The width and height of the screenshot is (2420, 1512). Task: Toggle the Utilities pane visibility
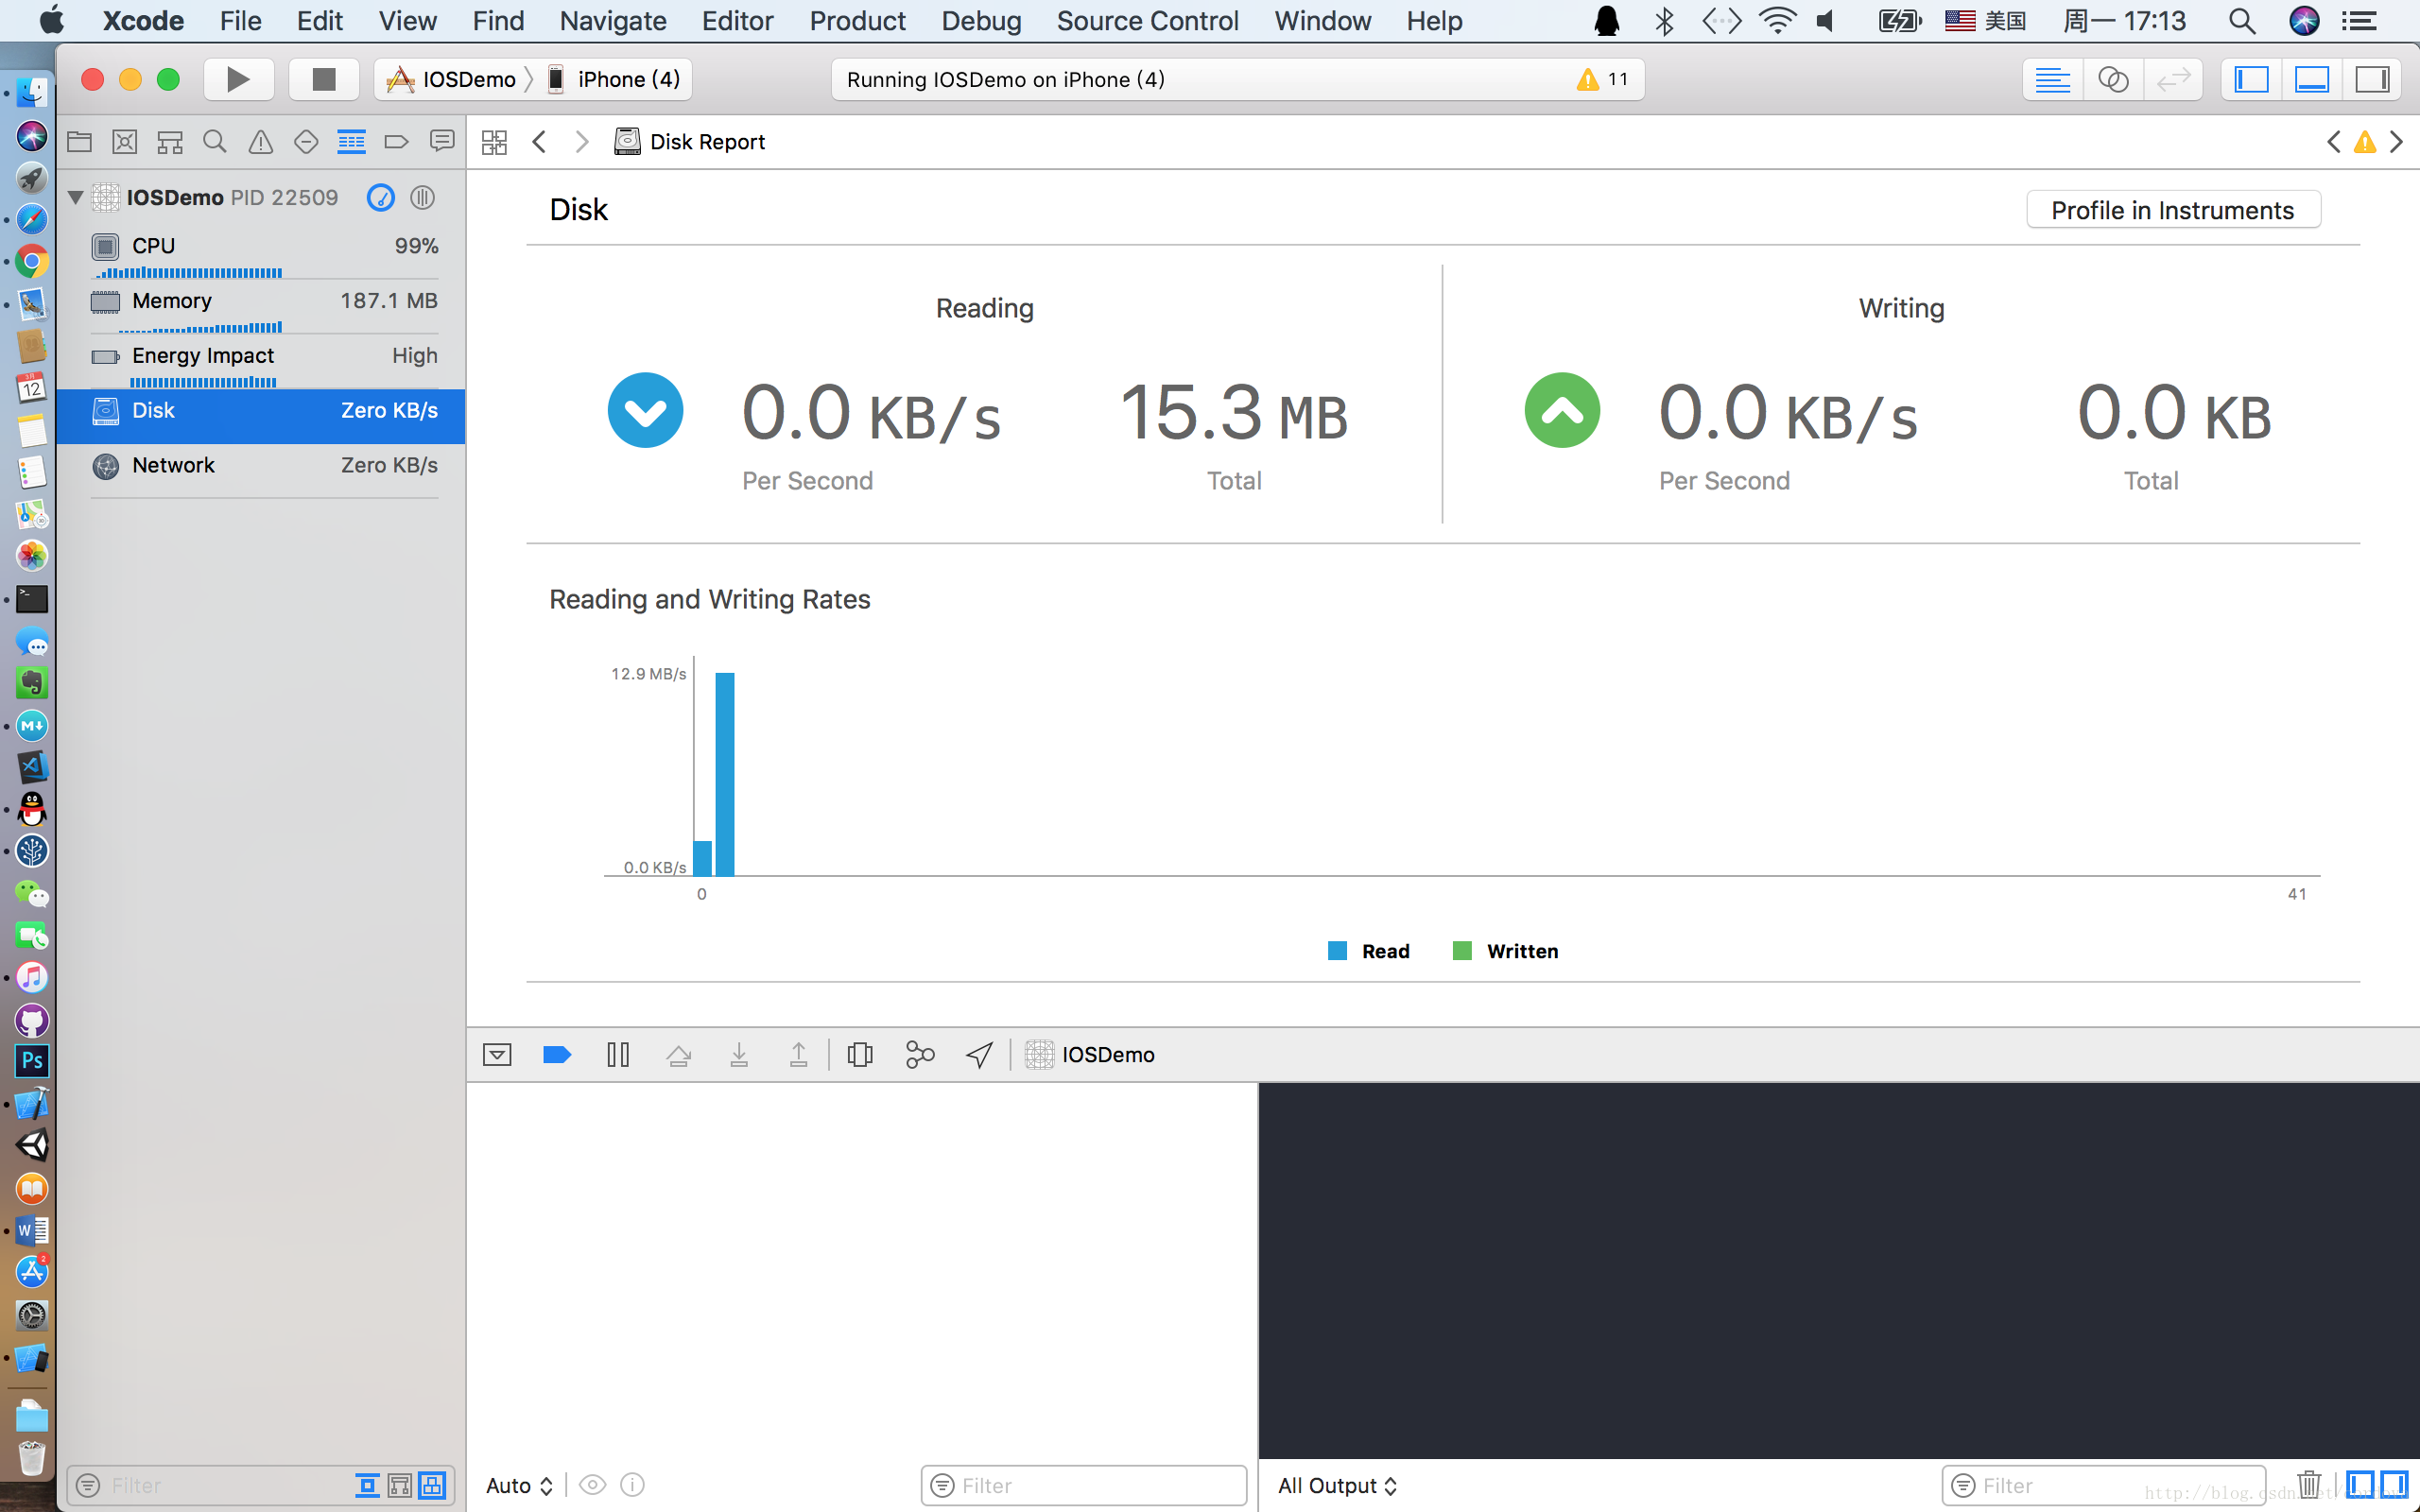coord(2372,79)
